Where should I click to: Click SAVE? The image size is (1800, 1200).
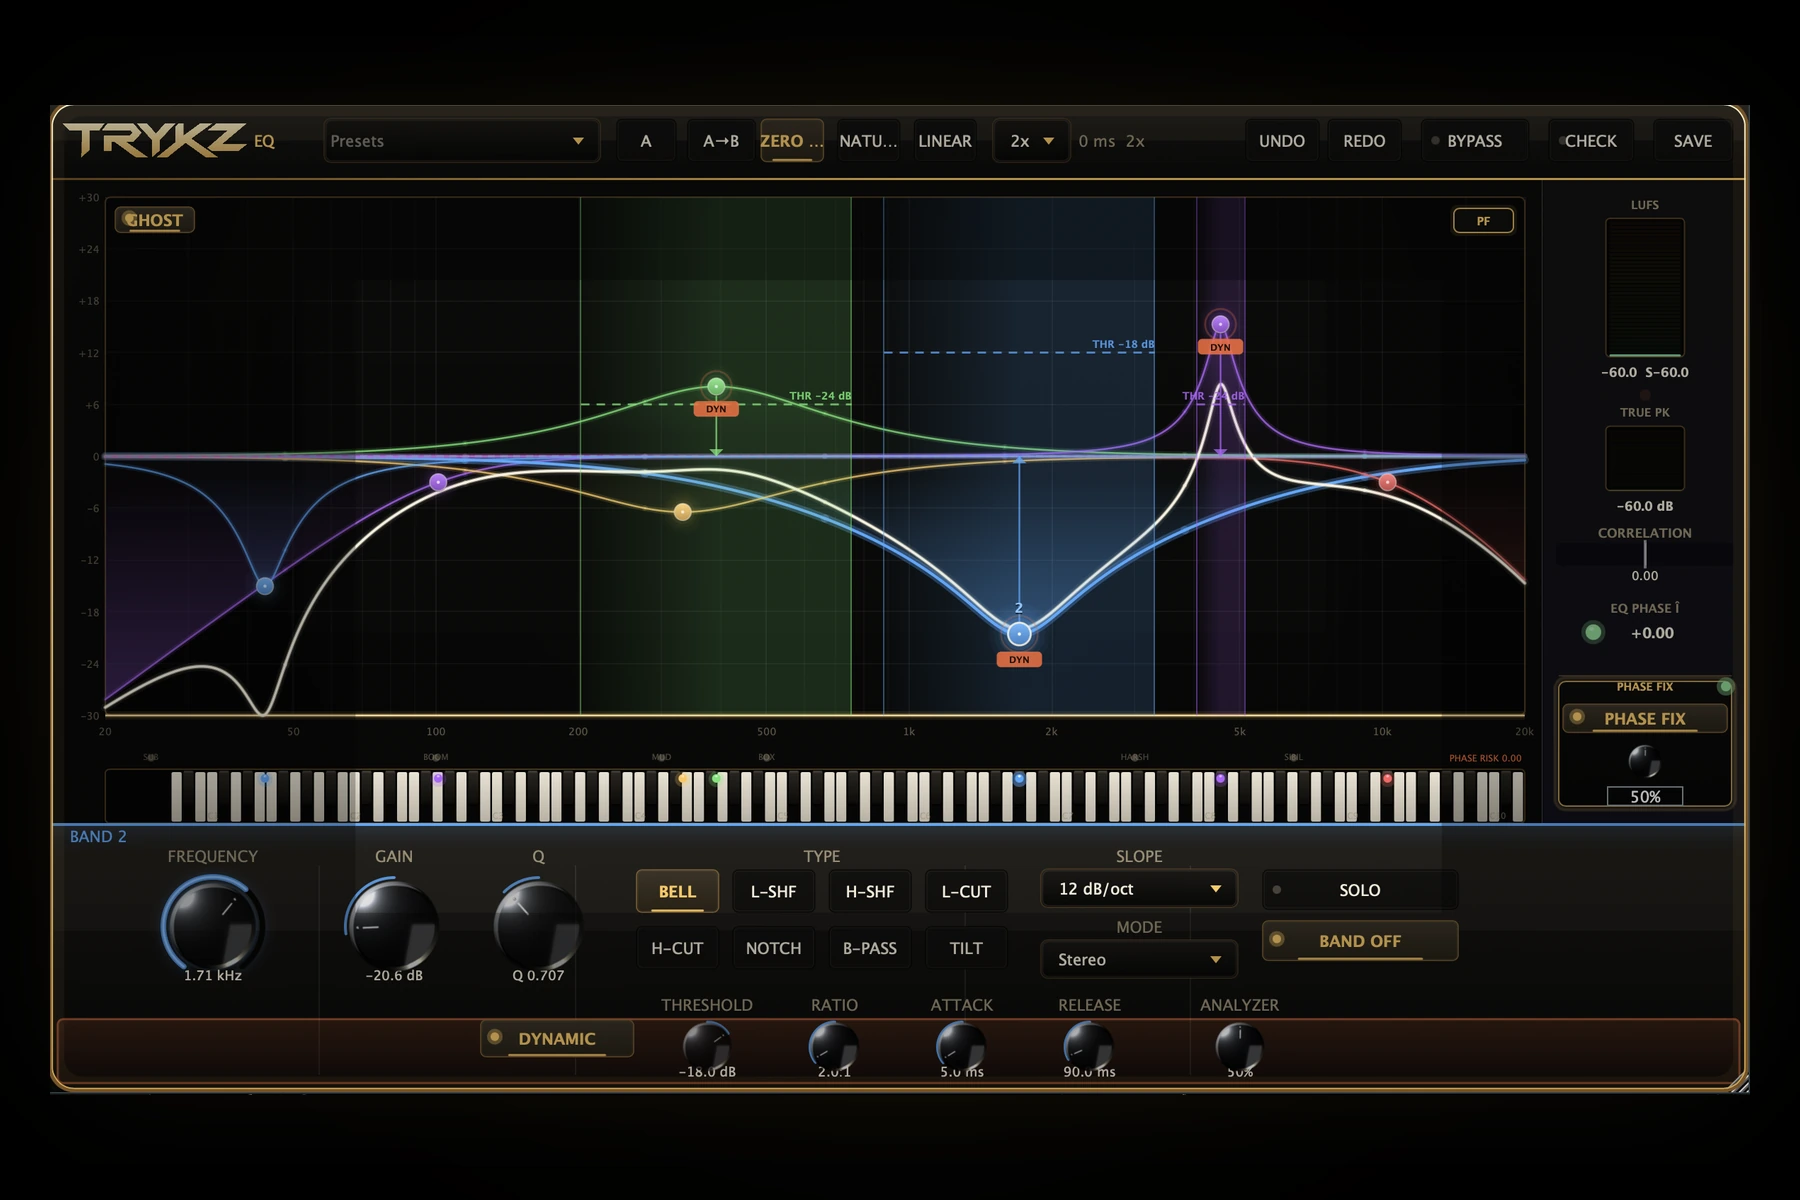1693,141
